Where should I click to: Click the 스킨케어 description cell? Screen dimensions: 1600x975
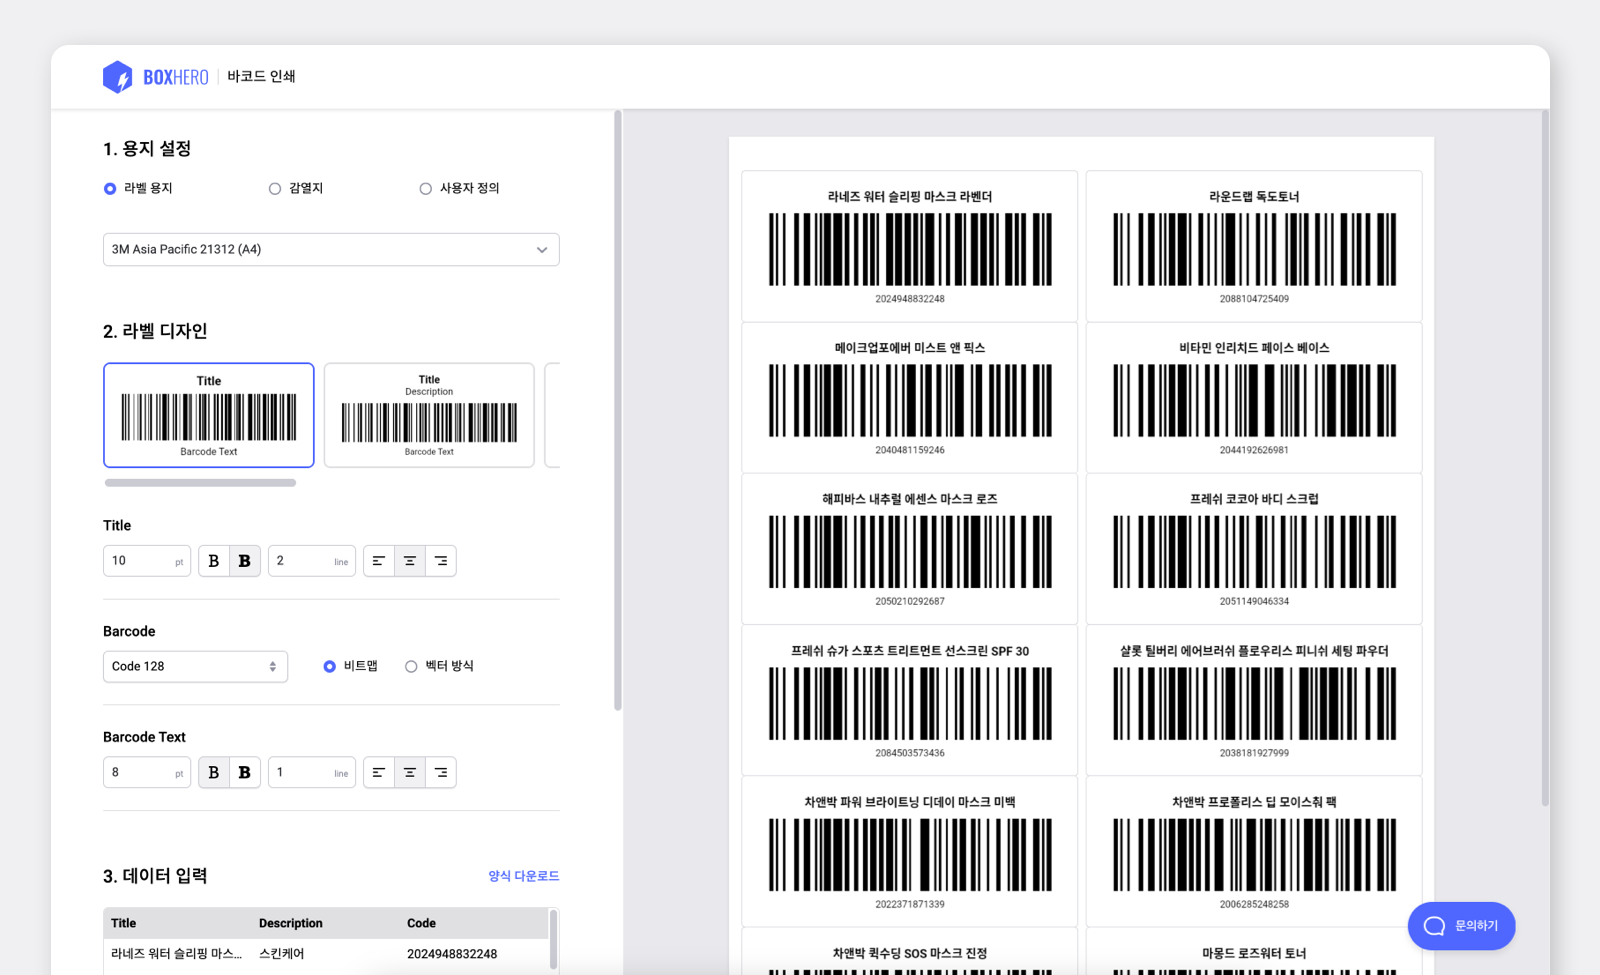coord(282,954)
